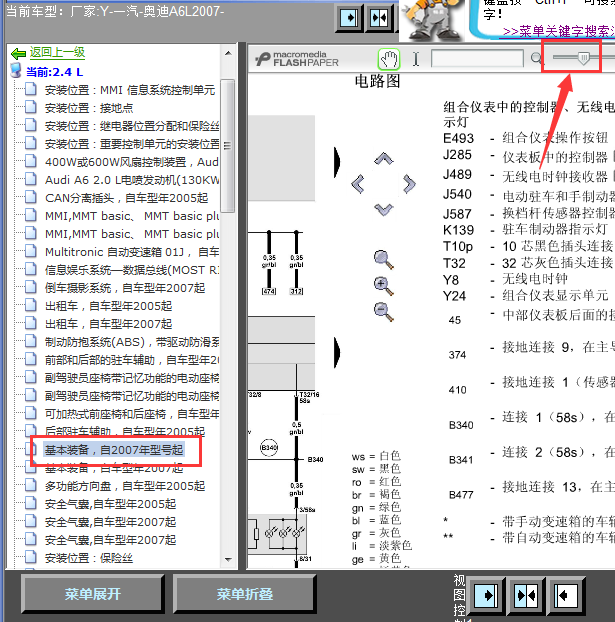
Task: Select the FlashPaper text selection tool
Action: 415,59
